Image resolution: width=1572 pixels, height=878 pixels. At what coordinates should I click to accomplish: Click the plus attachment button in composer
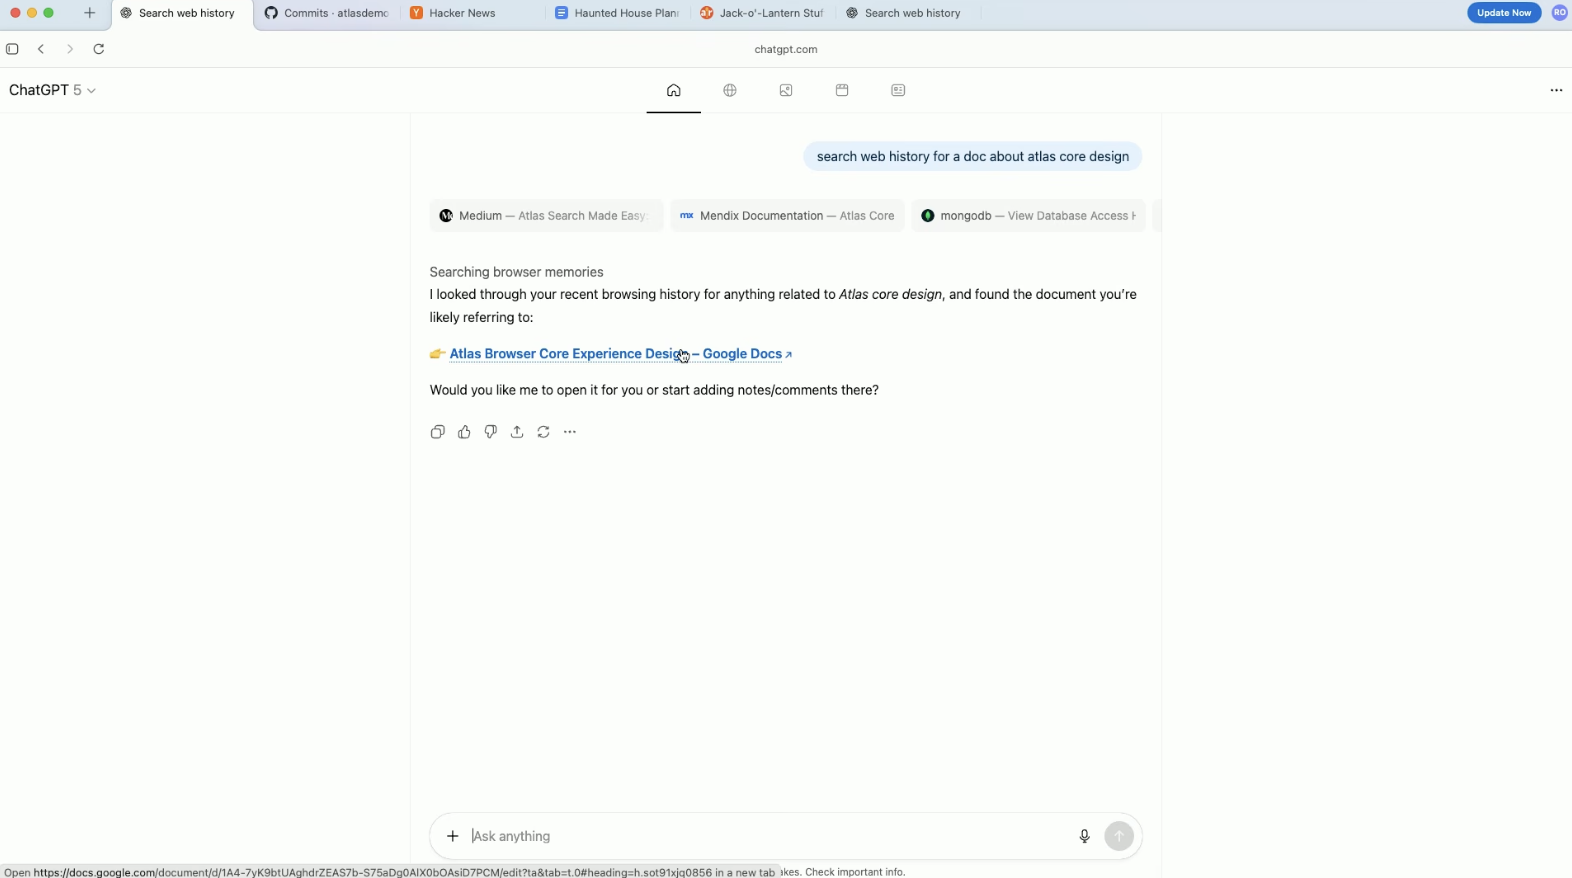[x=453, y=836]
